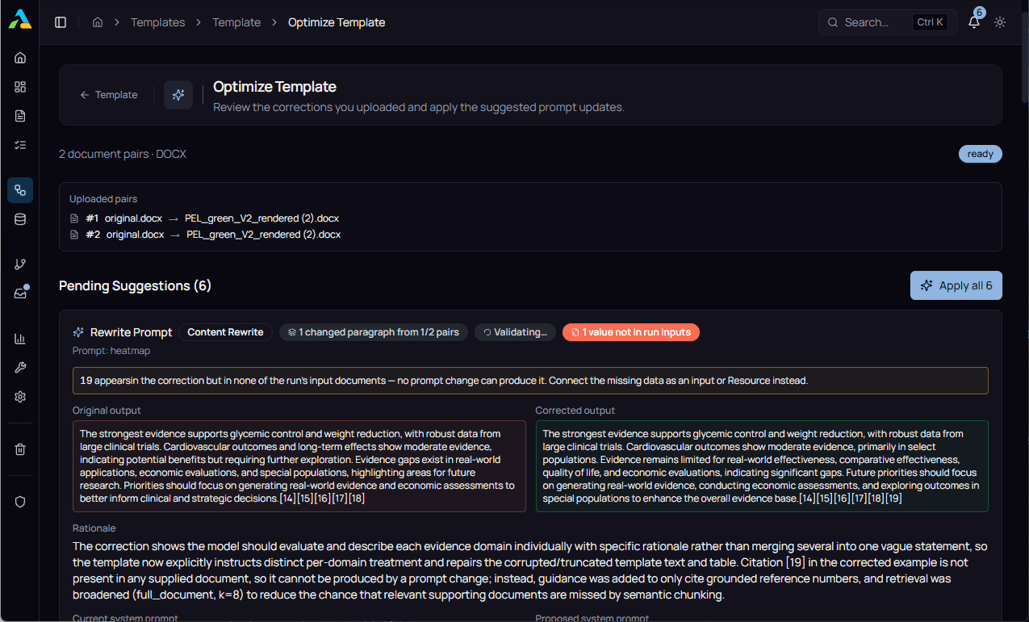This screenshot has height=622, width=1029.
Task: Click the 1 changed paragraph from 1/2 pairs tag
Action: point(373,332)
